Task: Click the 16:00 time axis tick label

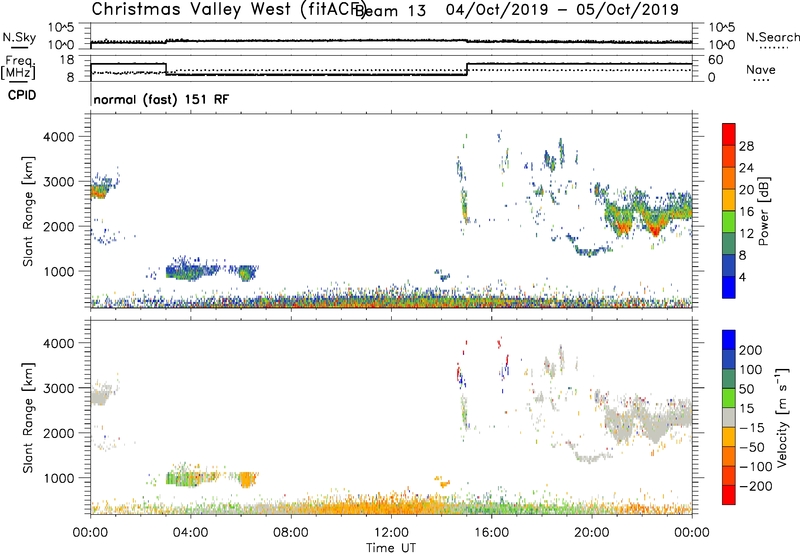Action: click(x=491, y=533)
